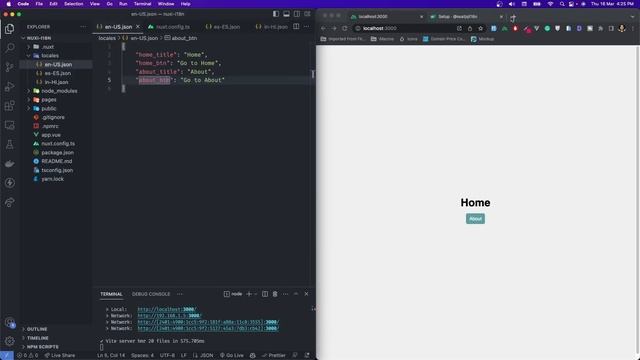The width and height of the screenshot is (640, 360).
Task: Open the Accounts icon in activity bar
Action: click(9, 322)
